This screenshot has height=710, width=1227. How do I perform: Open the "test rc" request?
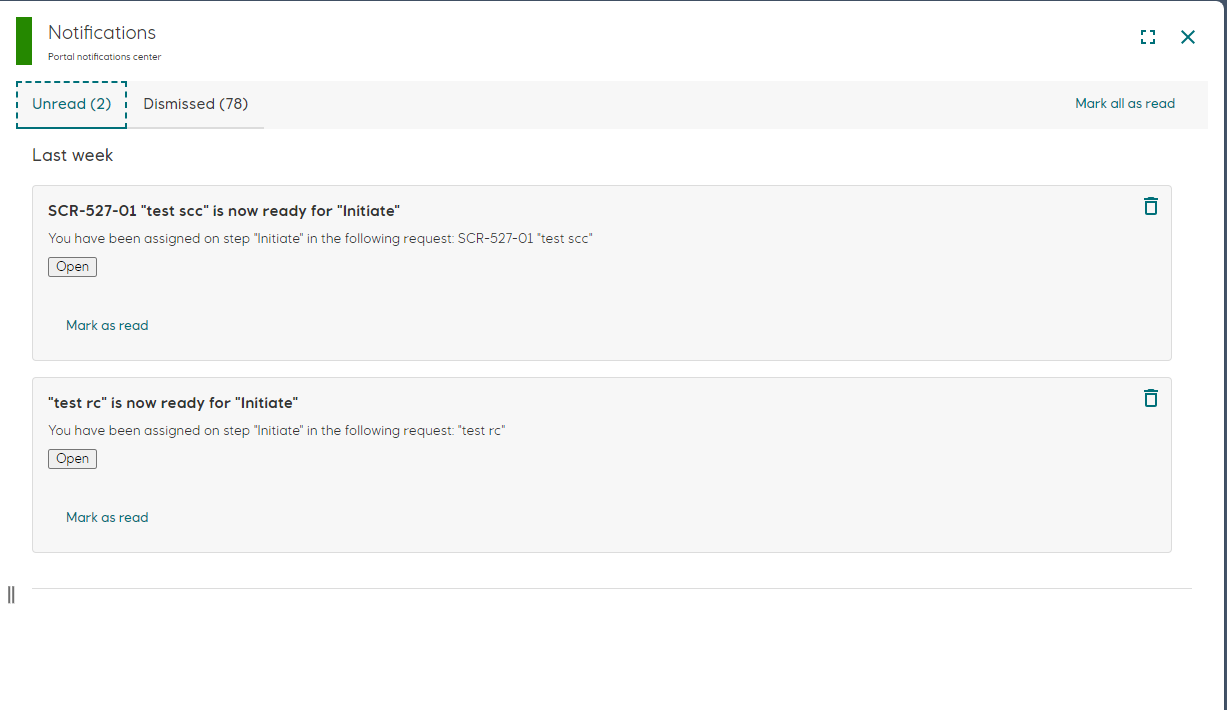coord(72,458)
